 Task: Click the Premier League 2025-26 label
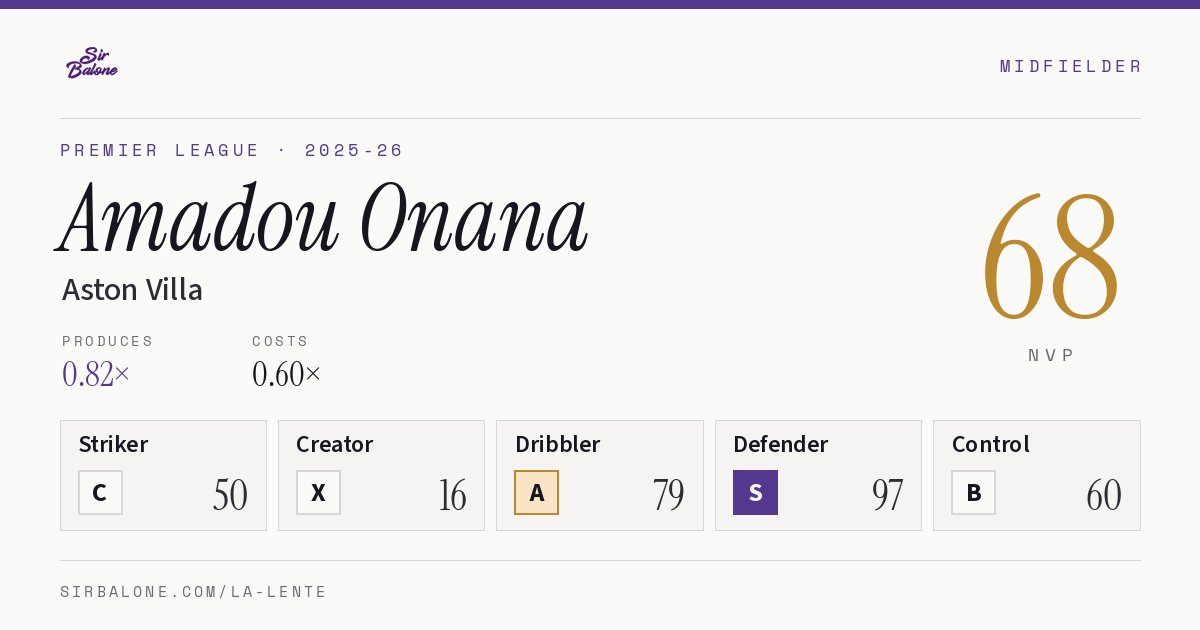[x=232, y=150]
